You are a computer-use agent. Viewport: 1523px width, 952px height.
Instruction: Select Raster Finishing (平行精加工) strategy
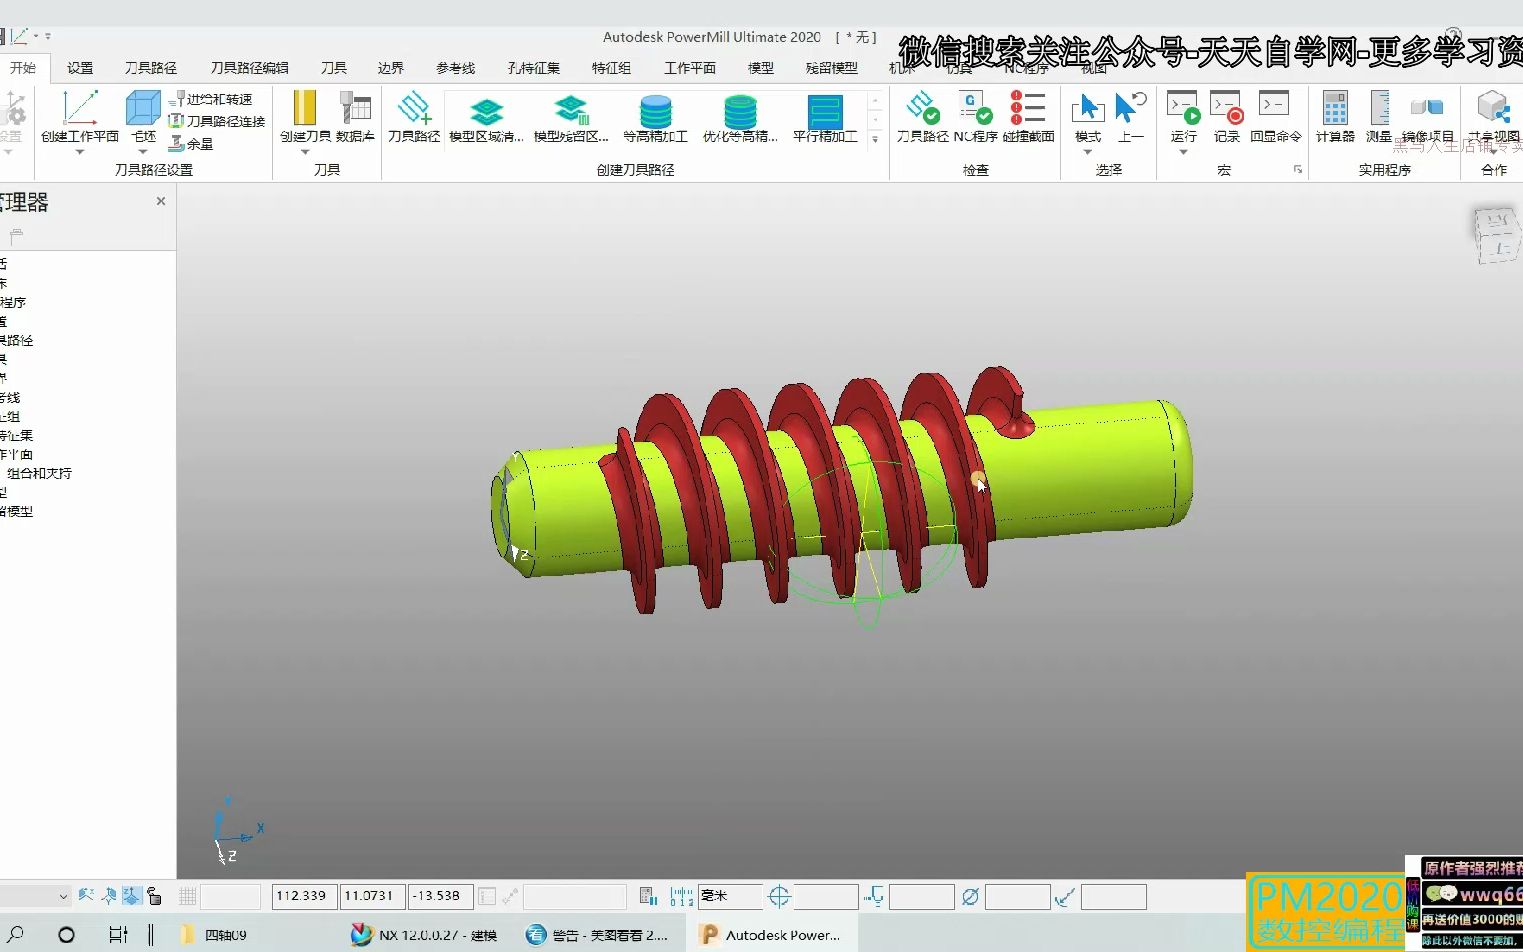[825, 117]
